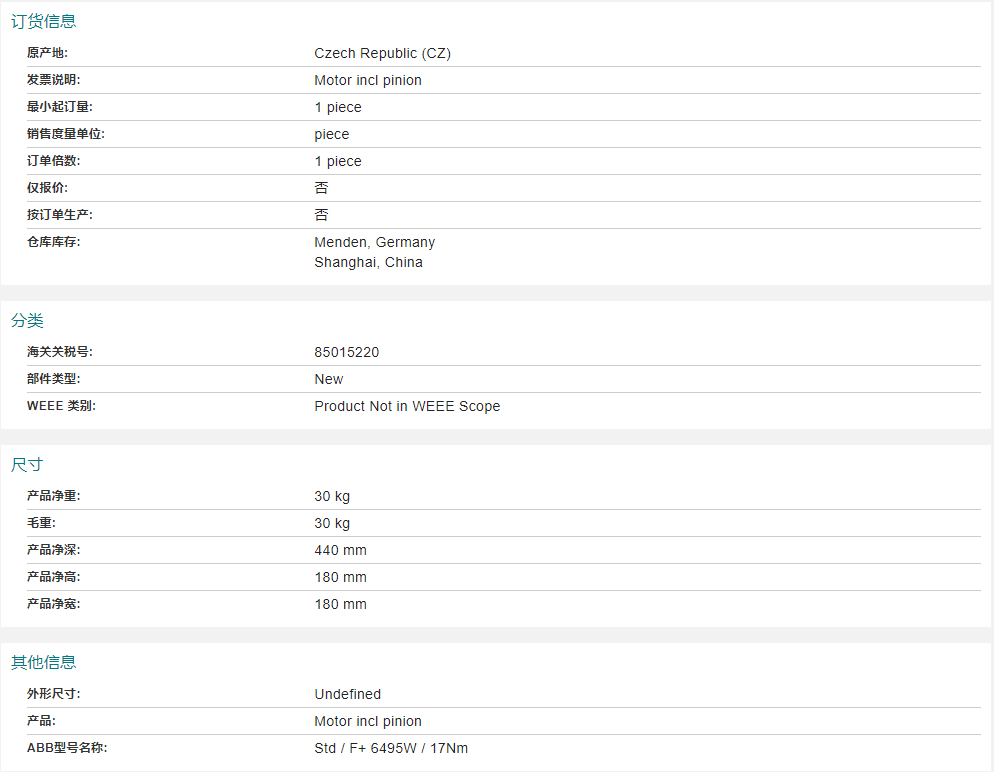Click the ABB型号名称 label

pos(67,748)
